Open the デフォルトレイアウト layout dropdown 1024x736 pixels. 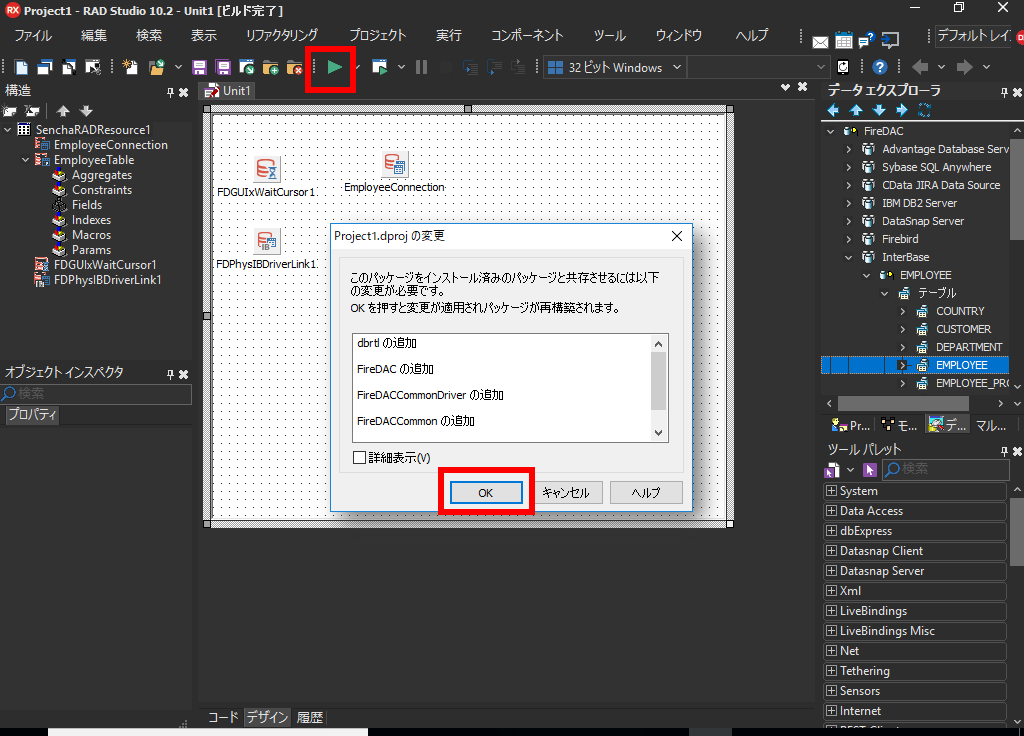[x=972, y=35]
